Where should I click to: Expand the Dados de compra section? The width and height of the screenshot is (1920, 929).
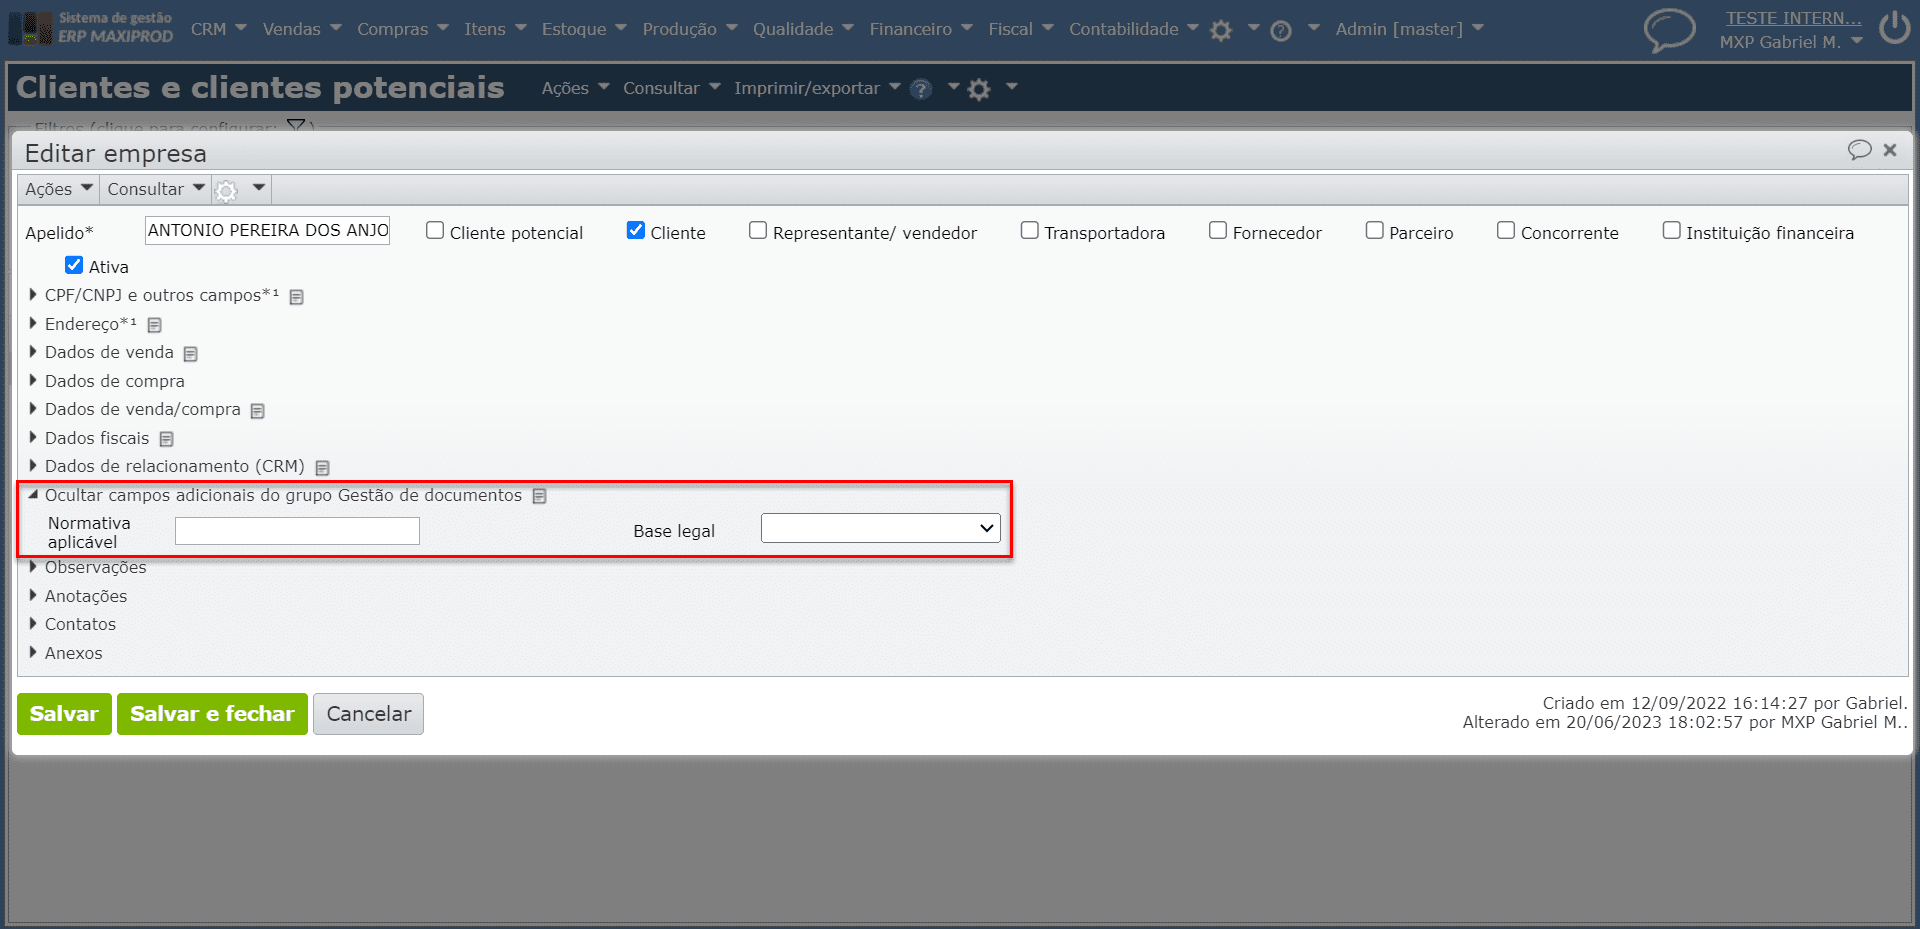tap(106, 381)
